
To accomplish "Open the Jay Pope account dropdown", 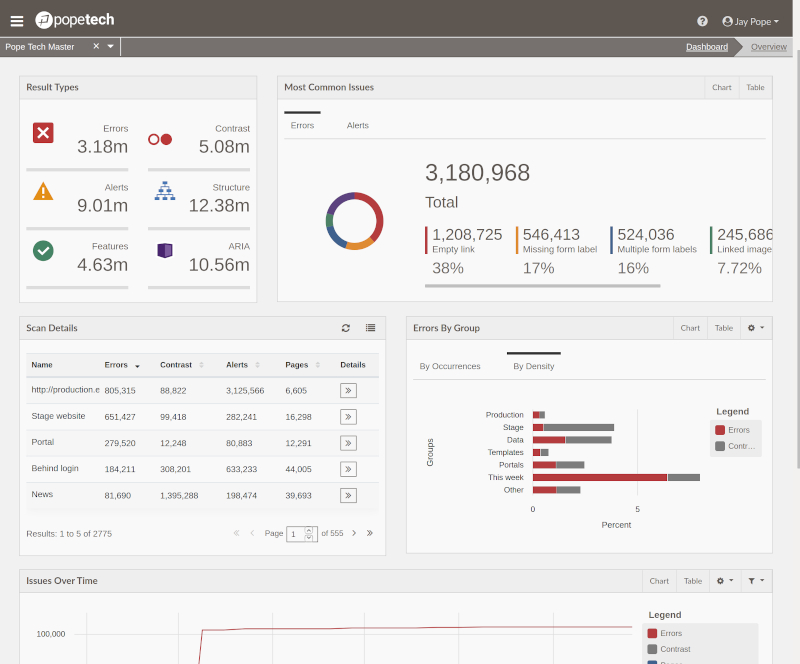I will [749, 21].
